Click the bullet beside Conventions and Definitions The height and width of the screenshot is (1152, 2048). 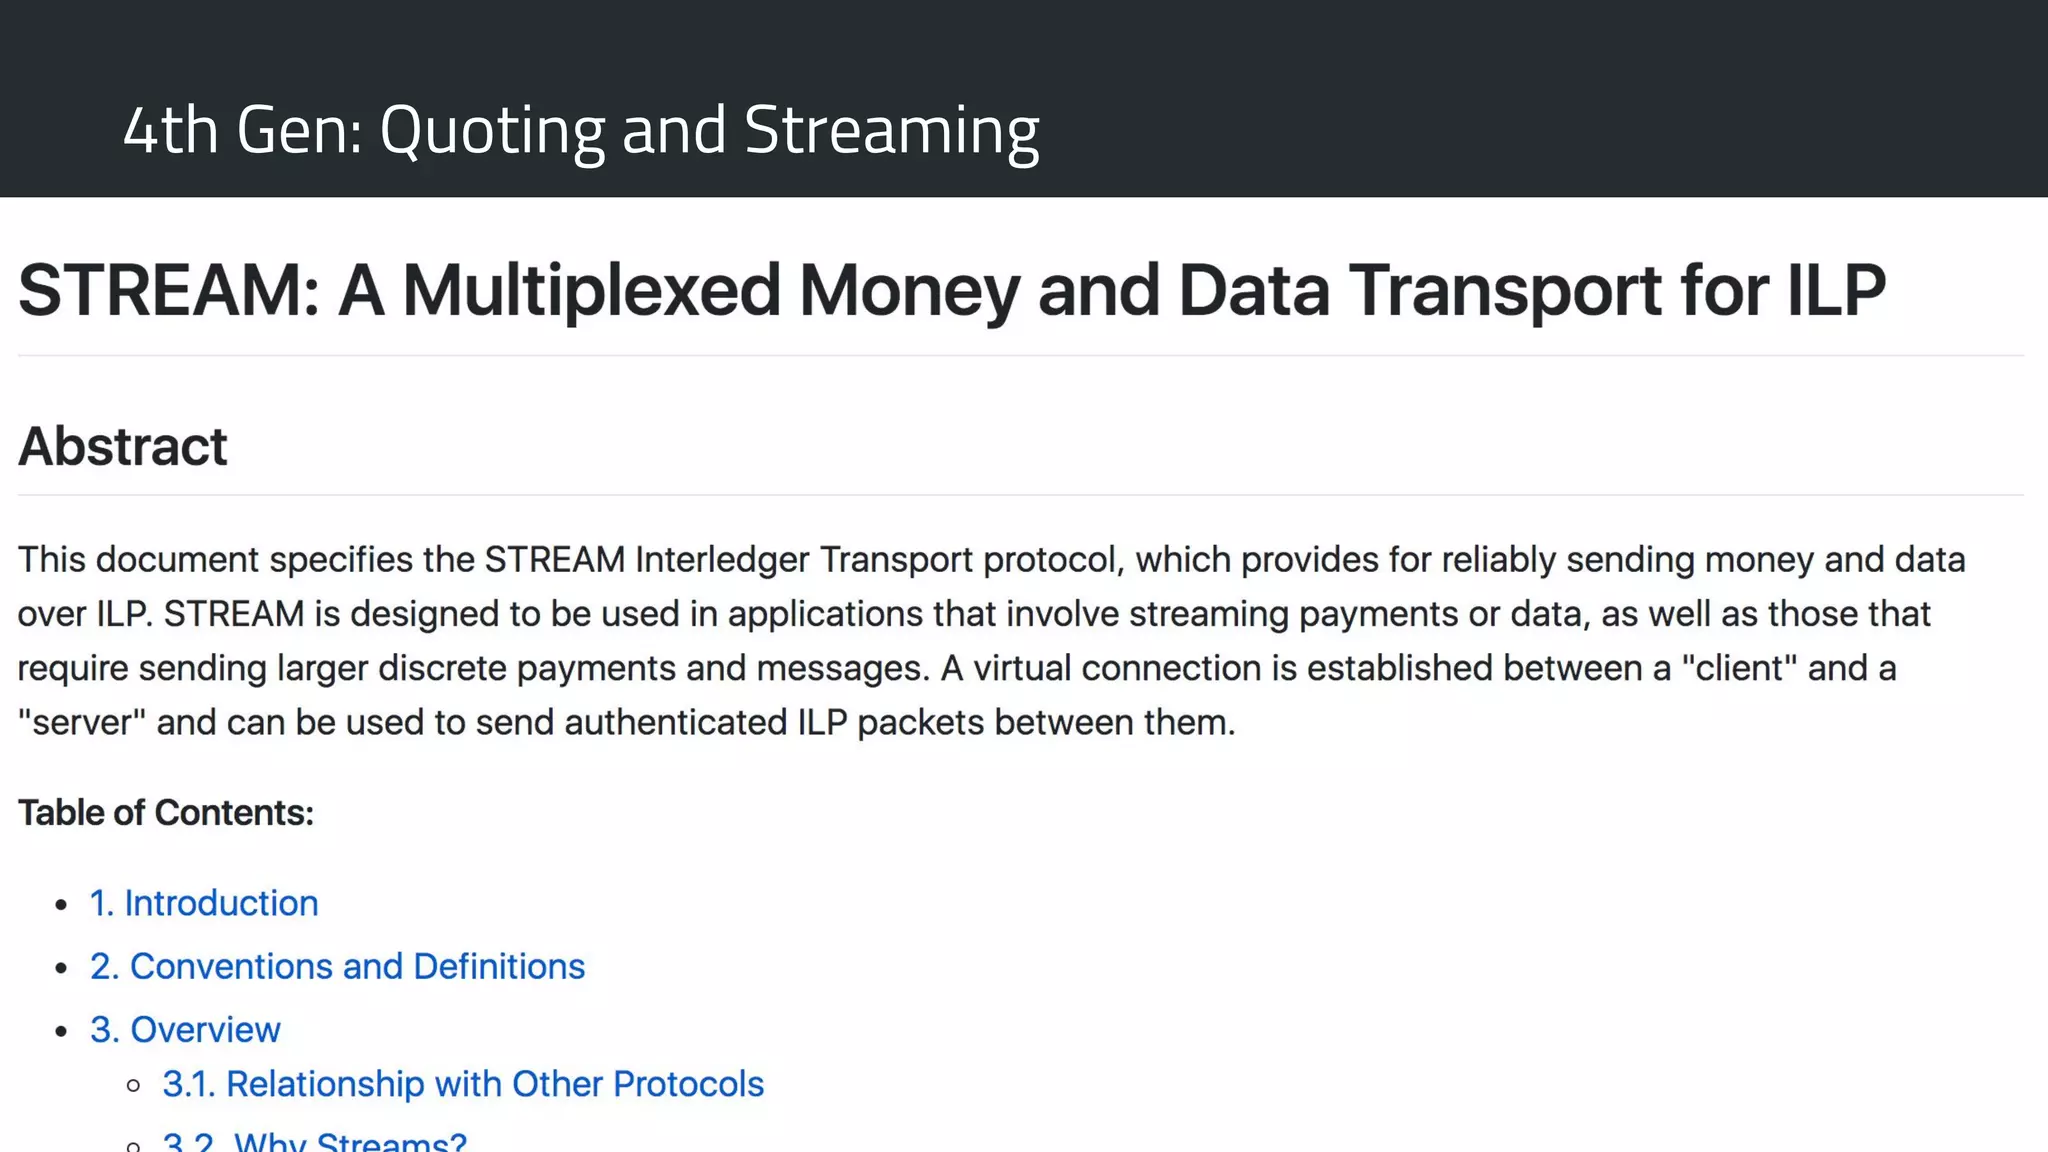tap(62, 968)
